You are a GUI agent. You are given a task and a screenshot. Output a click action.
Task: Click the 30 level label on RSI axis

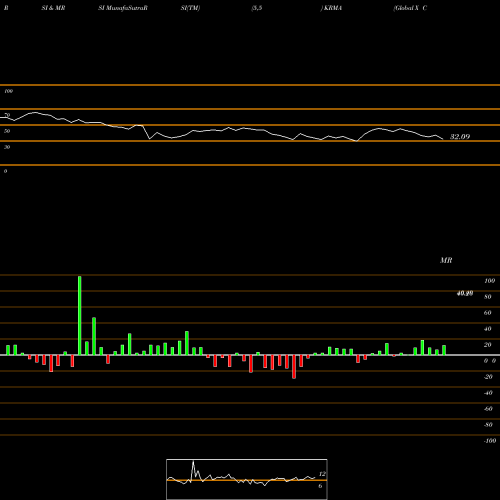pos(7,147)
